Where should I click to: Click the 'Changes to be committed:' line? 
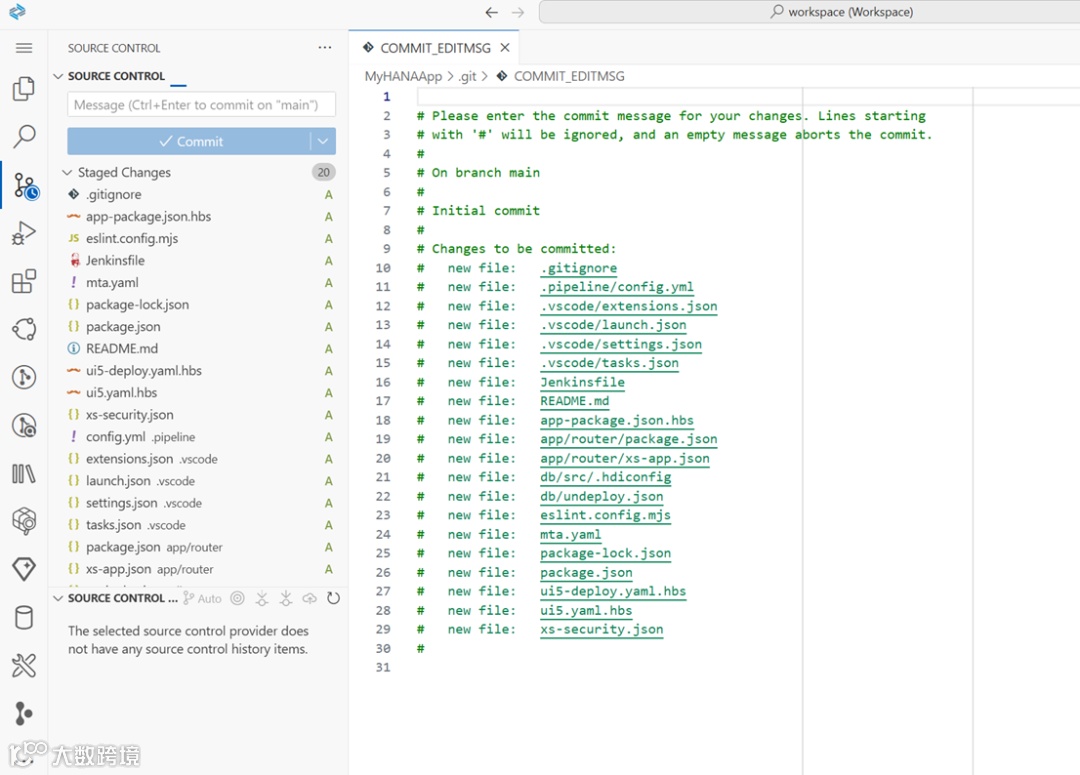(516, 249)
